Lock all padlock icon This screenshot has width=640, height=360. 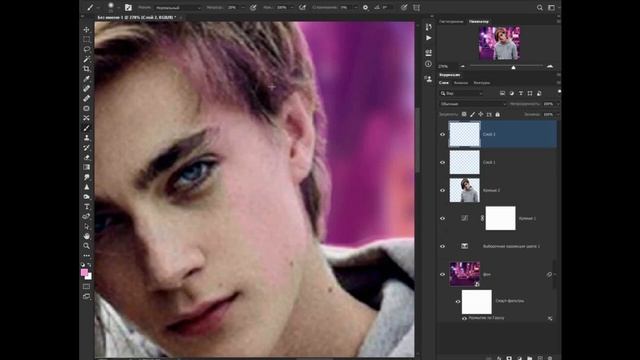498,115
